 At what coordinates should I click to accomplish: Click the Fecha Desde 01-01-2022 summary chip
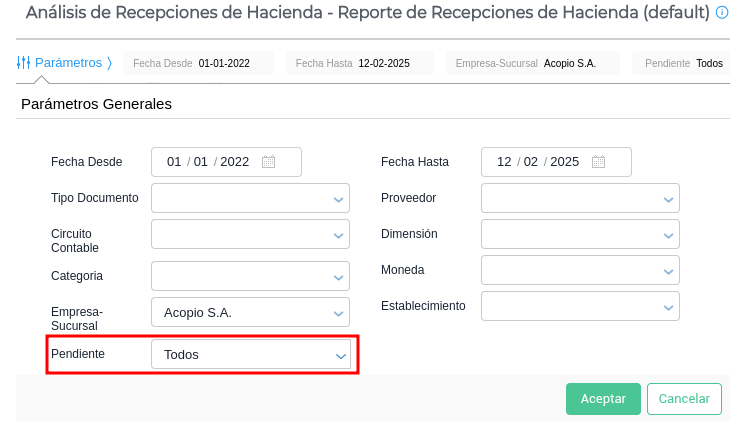pyautogui.click(x=198, y=63)
